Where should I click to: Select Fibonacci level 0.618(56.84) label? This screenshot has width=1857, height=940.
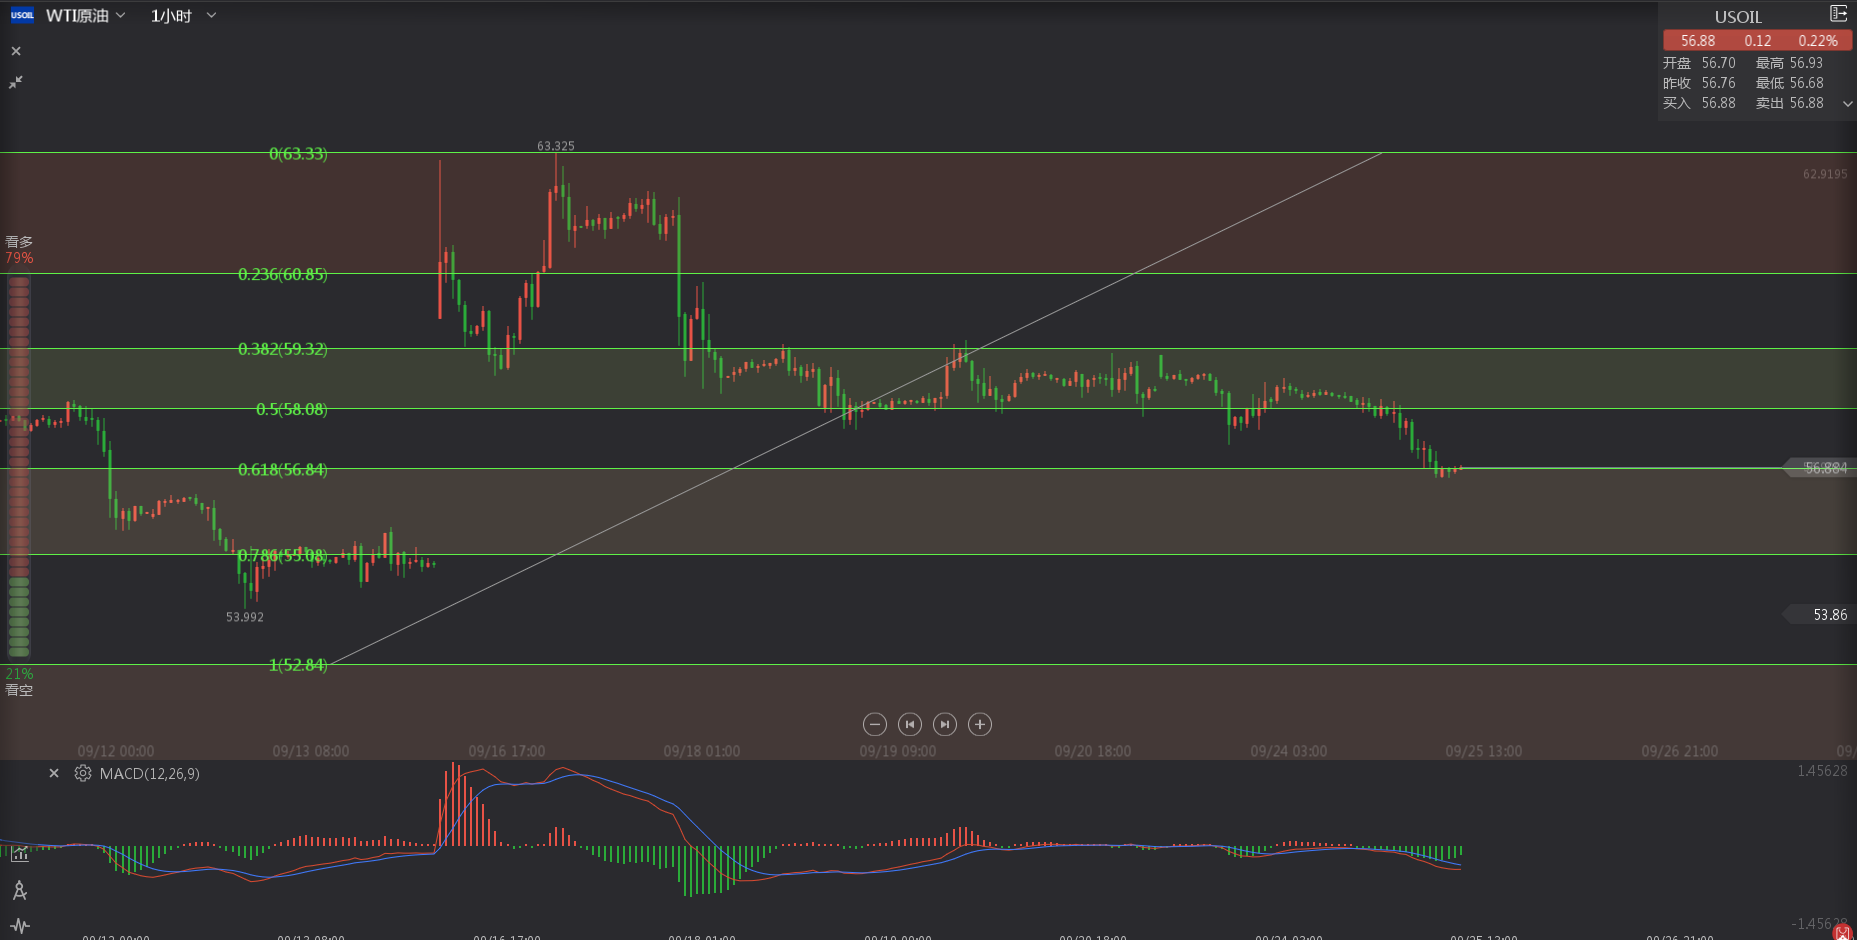point(283,469)
